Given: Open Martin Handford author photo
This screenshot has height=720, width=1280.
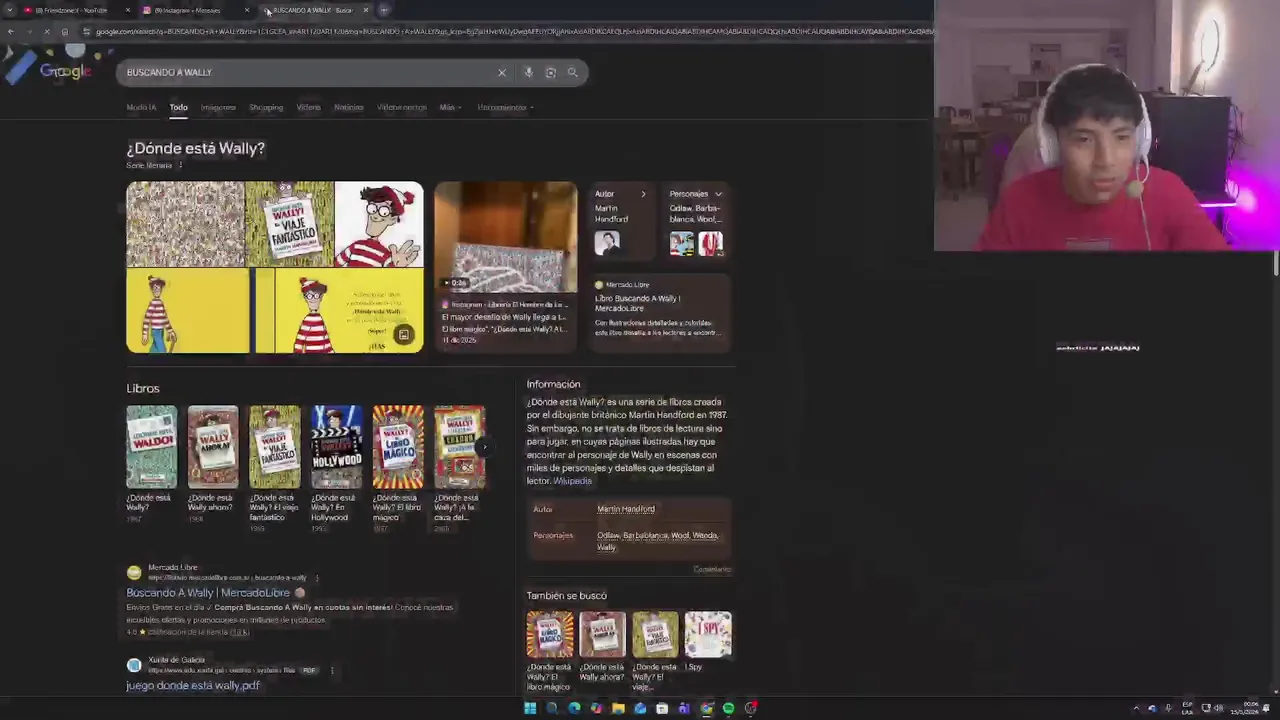Looking at the screenshot, I should (x=607, y=243).
